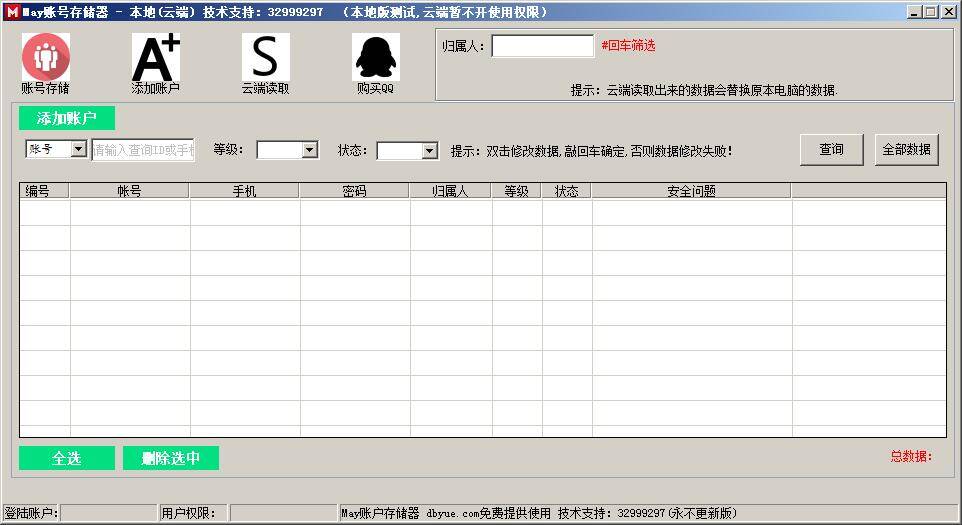Click the red M app icon in title bar
This screenshot has height=525, width=962.
click(x=12, y=12)
